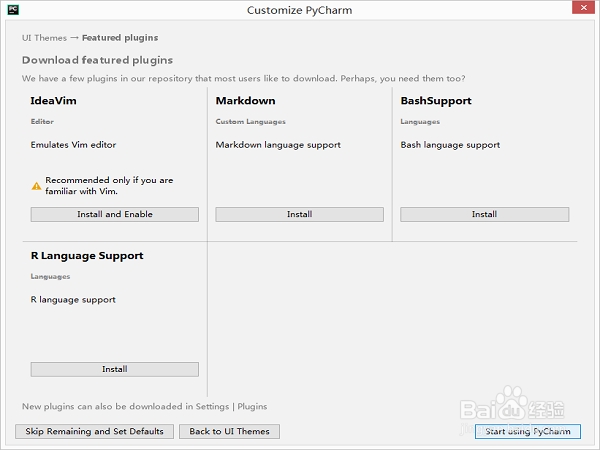Viewport: 600px width, 450px height.
Task: Click the 'Bash language support' description
Action: (450, 145)
